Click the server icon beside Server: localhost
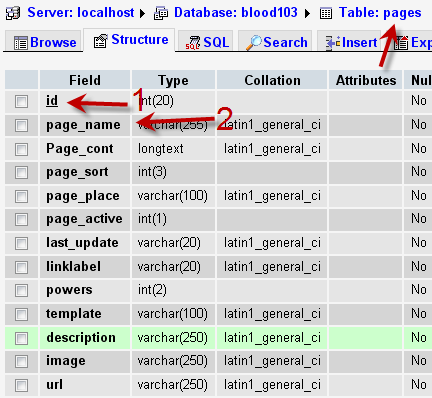Screen dimensions: 432x398 point(12,13)
